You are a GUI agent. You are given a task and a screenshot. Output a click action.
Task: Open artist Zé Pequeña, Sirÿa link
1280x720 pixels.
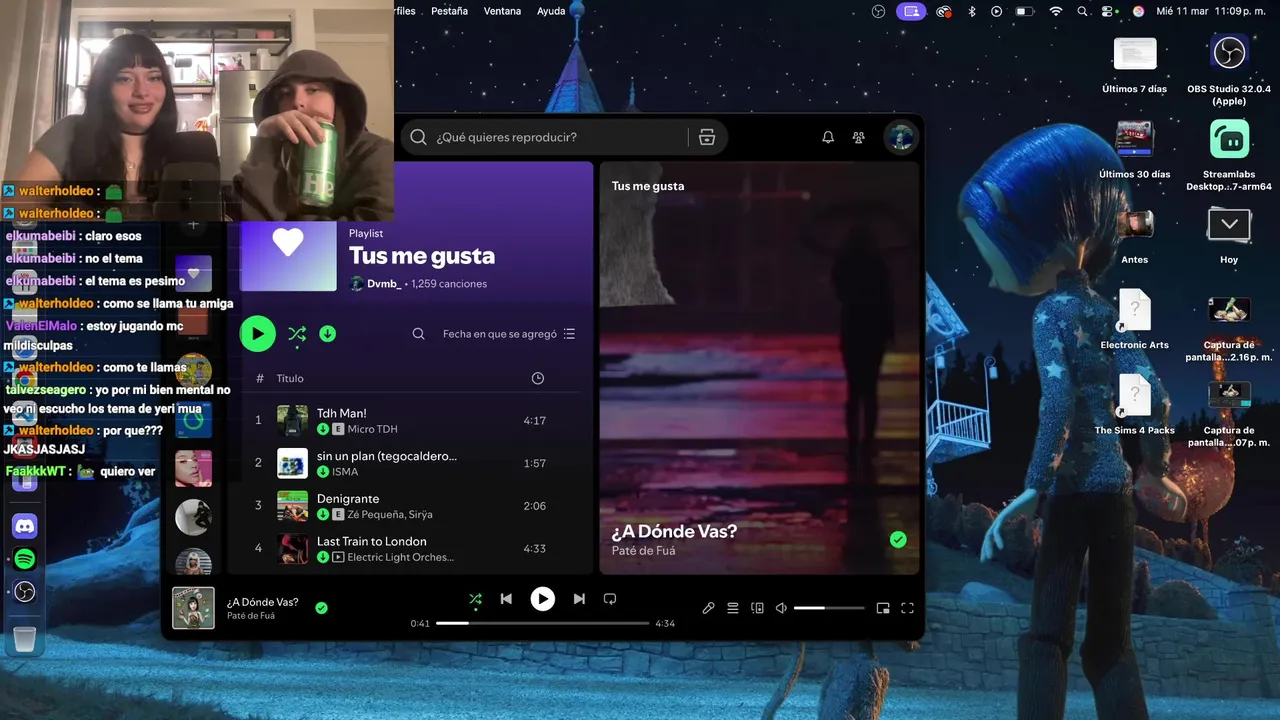[390, 515]
